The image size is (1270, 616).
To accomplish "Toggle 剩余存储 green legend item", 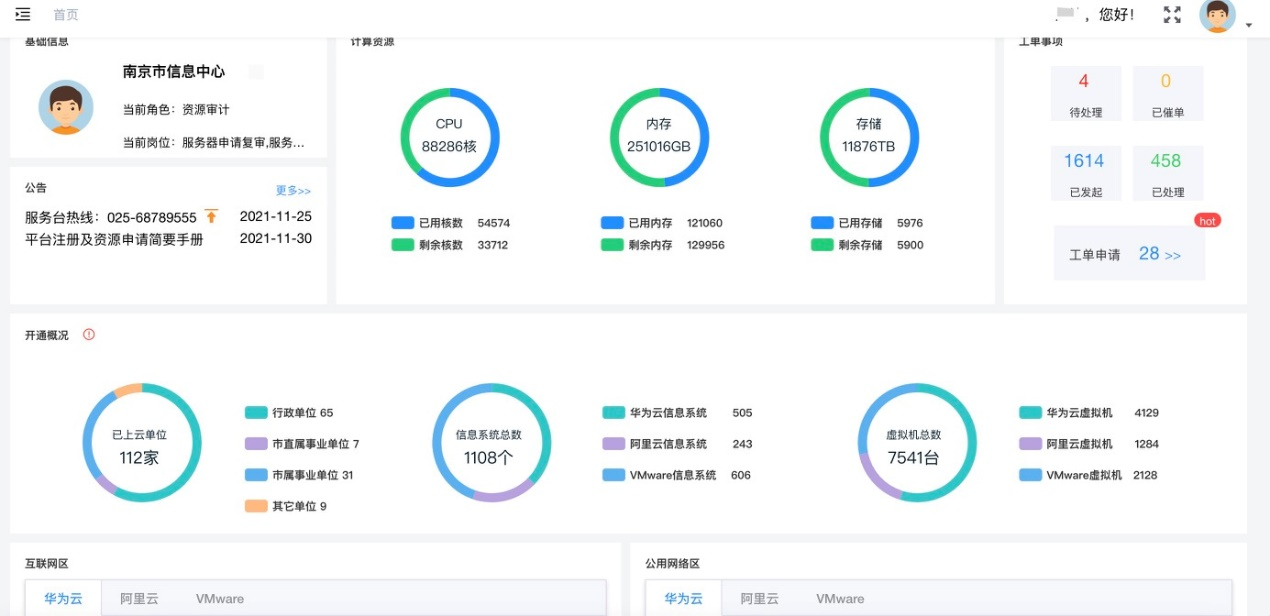I will tap(822, 245).
